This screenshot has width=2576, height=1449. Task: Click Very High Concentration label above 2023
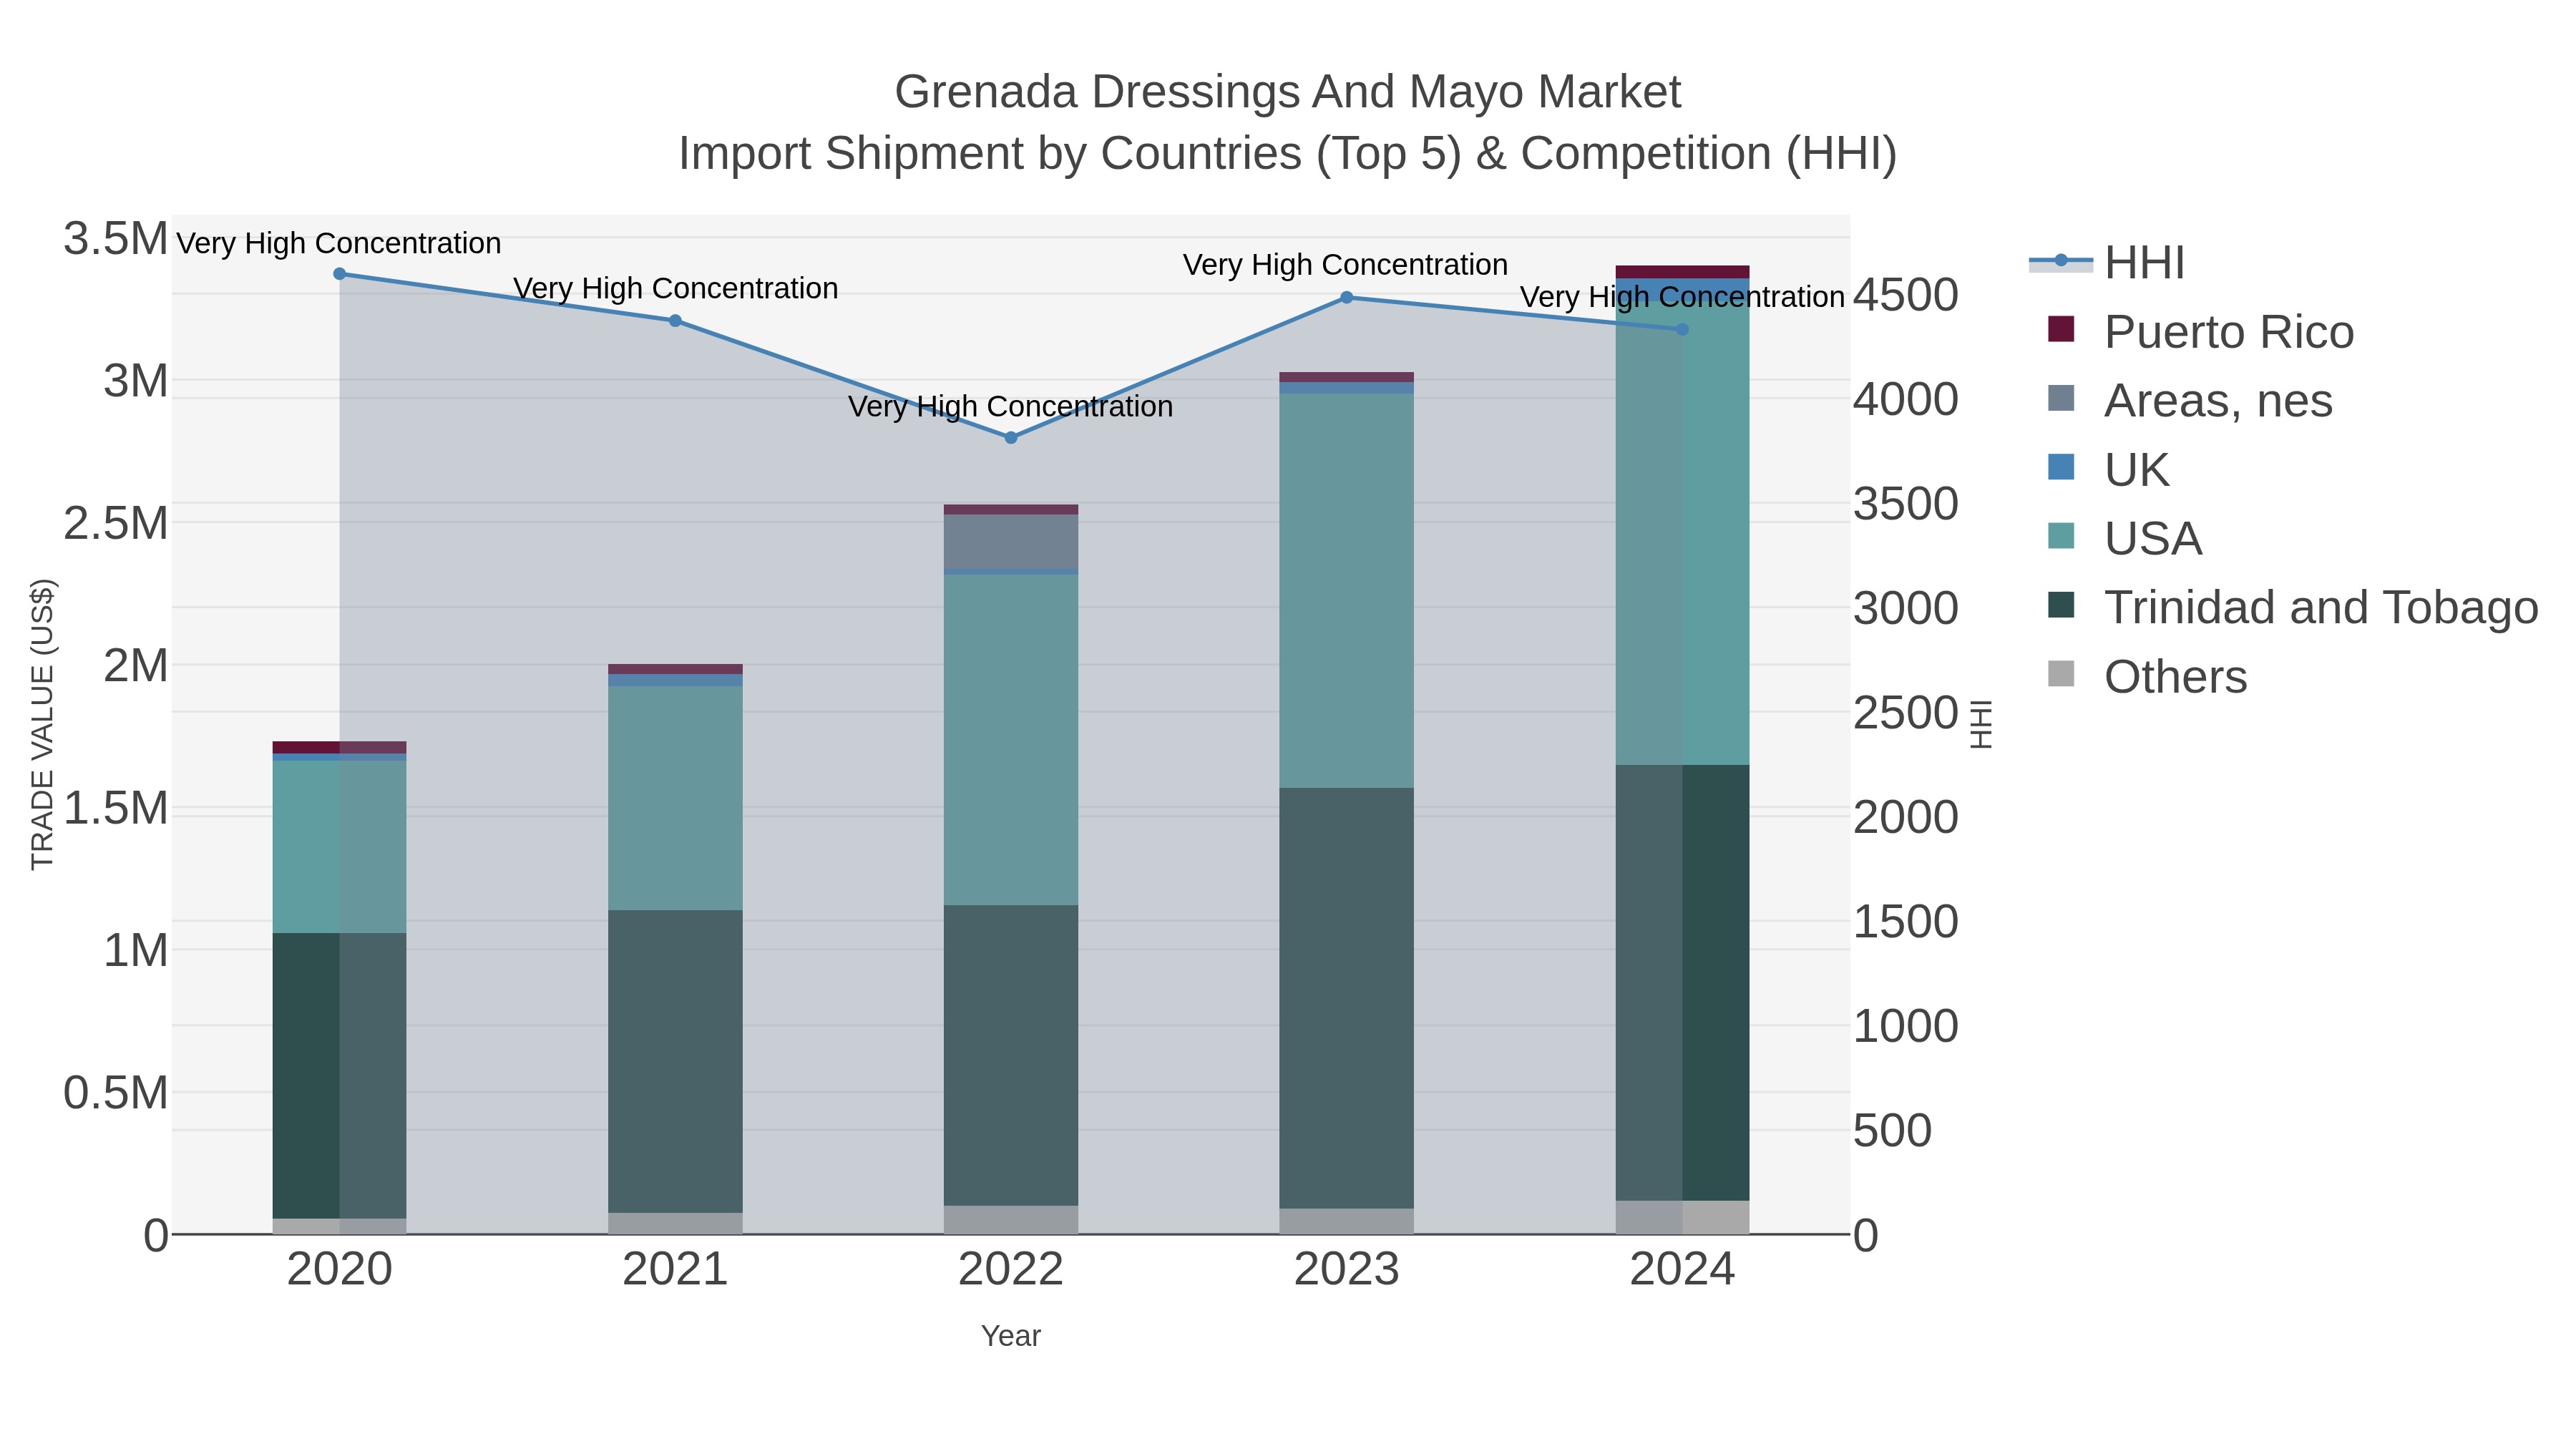[x=1346, y=265]
